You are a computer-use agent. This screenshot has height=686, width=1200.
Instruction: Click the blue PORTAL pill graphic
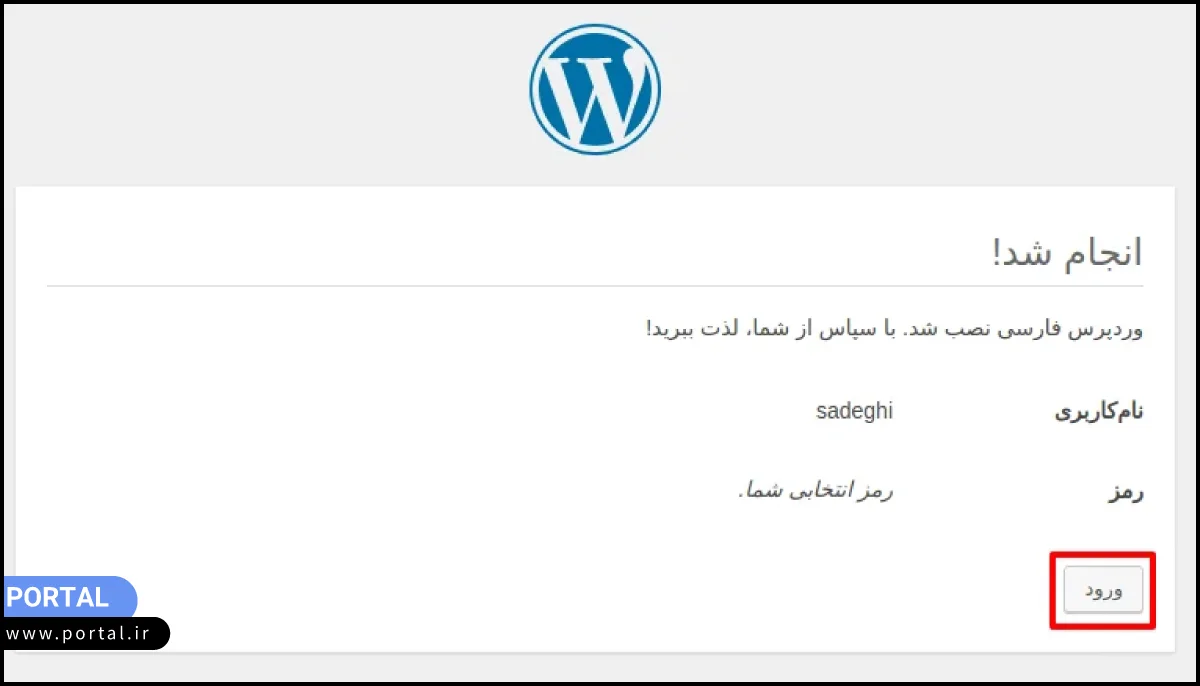click(x=65, y=597)
